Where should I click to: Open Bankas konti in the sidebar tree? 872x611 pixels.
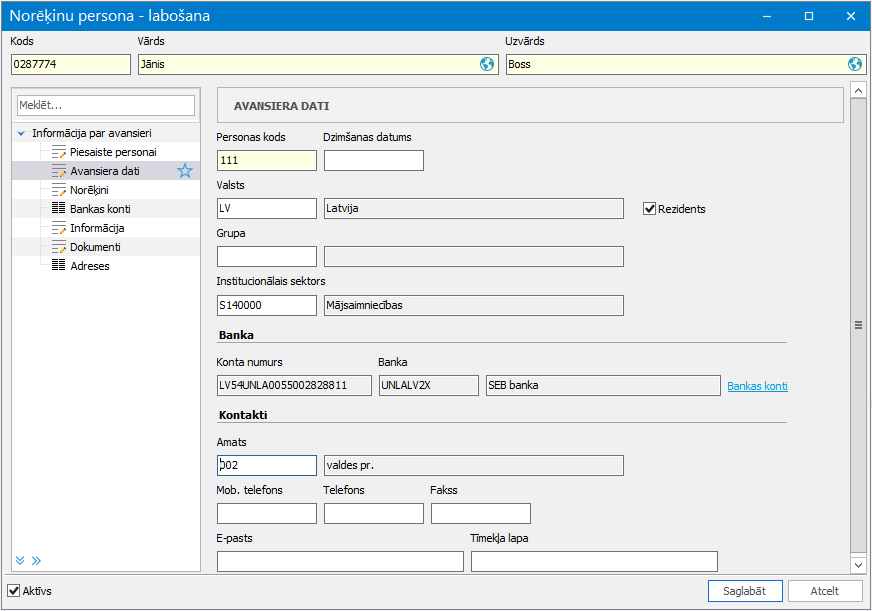(100, 209)
